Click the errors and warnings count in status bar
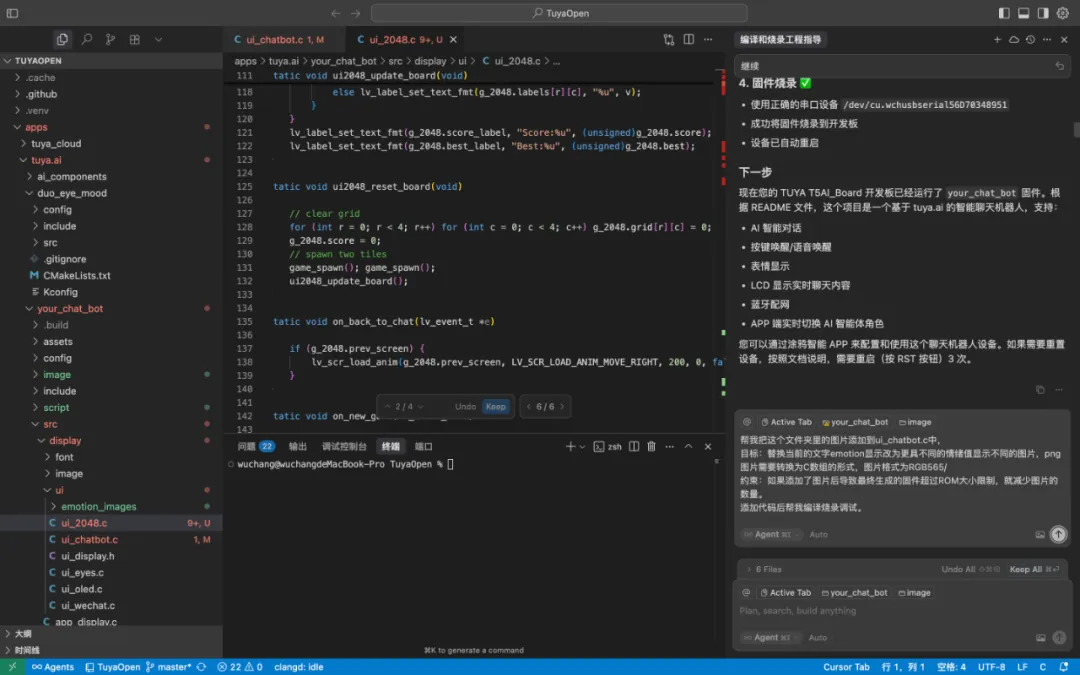 point(240,667)
